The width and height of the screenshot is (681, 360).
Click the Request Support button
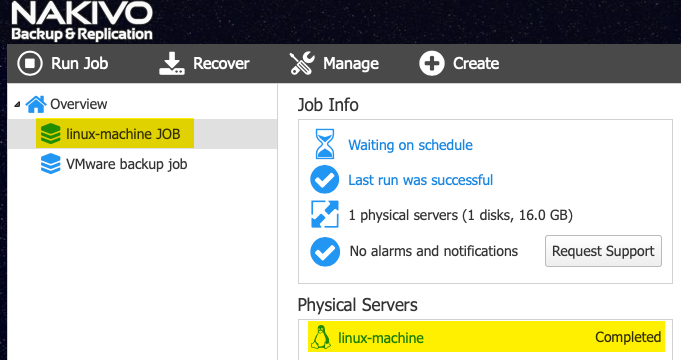pos(603,251)
